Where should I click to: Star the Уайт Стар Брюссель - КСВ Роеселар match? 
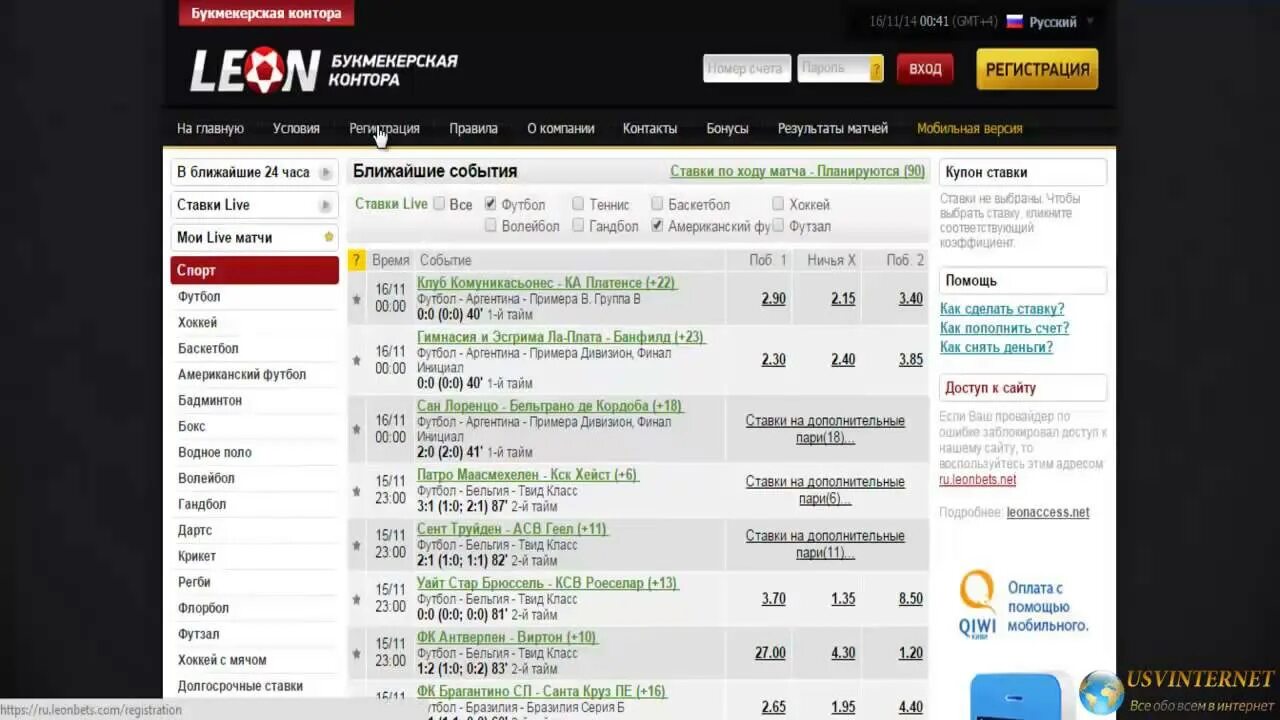(x=356, y=599)
